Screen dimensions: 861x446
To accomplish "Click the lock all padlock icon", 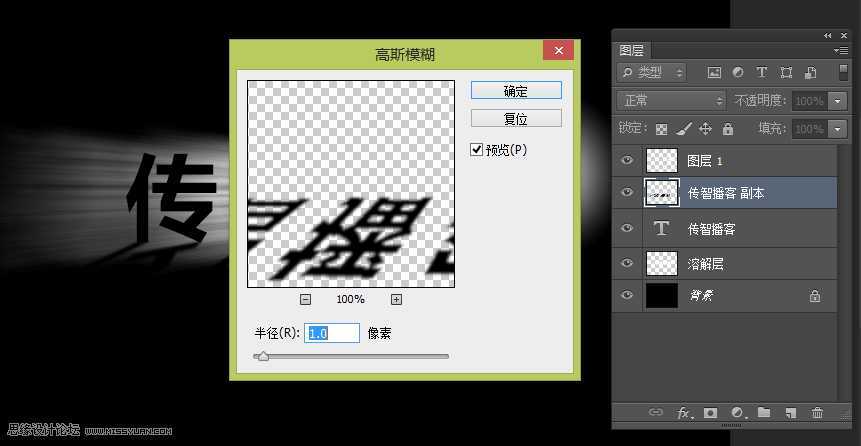I will click(x=728, y=129).
